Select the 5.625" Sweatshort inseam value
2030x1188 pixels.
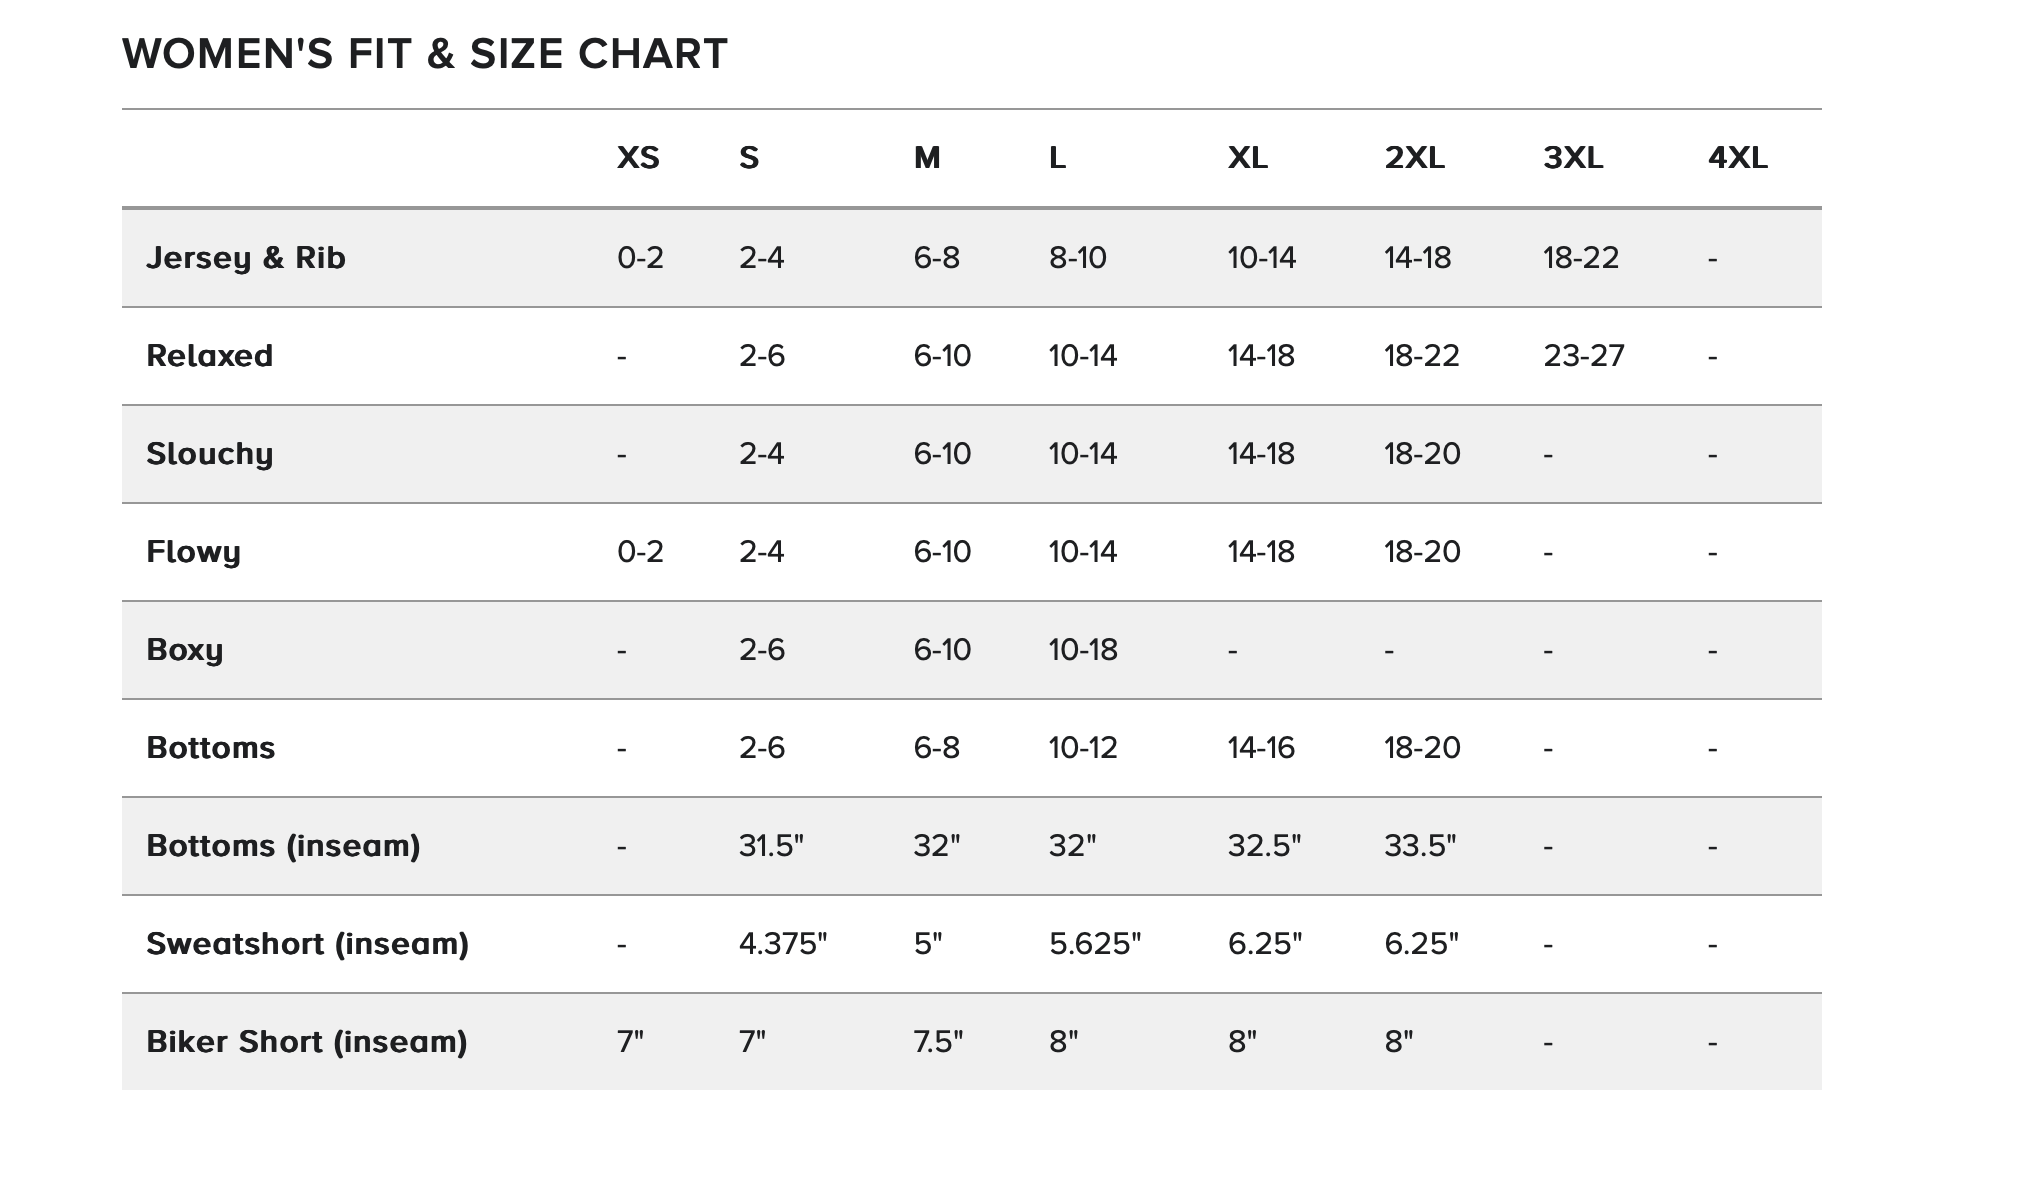1095,944
